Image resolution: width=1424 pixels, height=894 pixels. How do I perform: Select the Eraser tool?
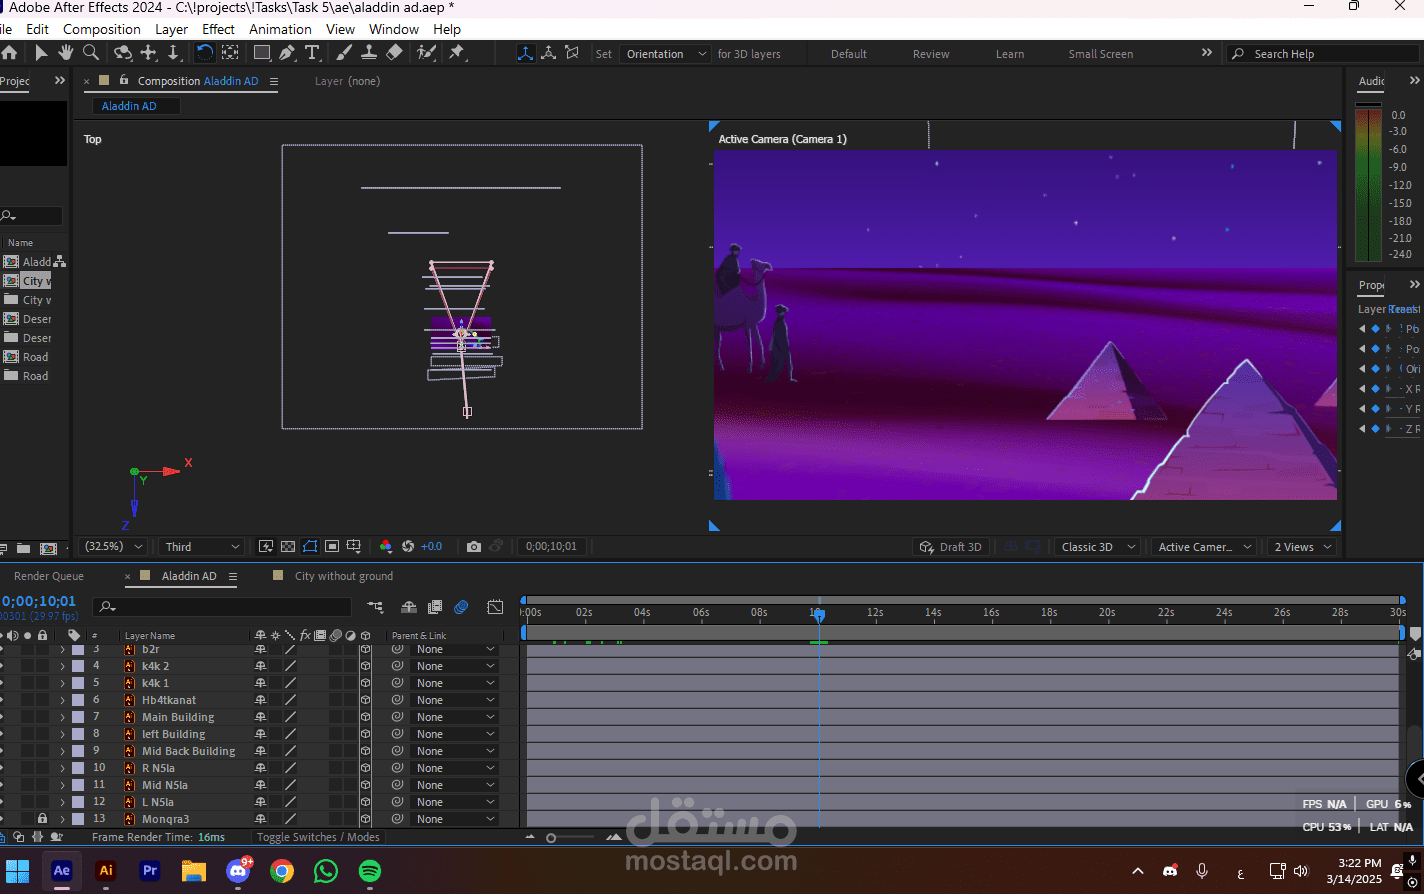[x=394, y=53]
